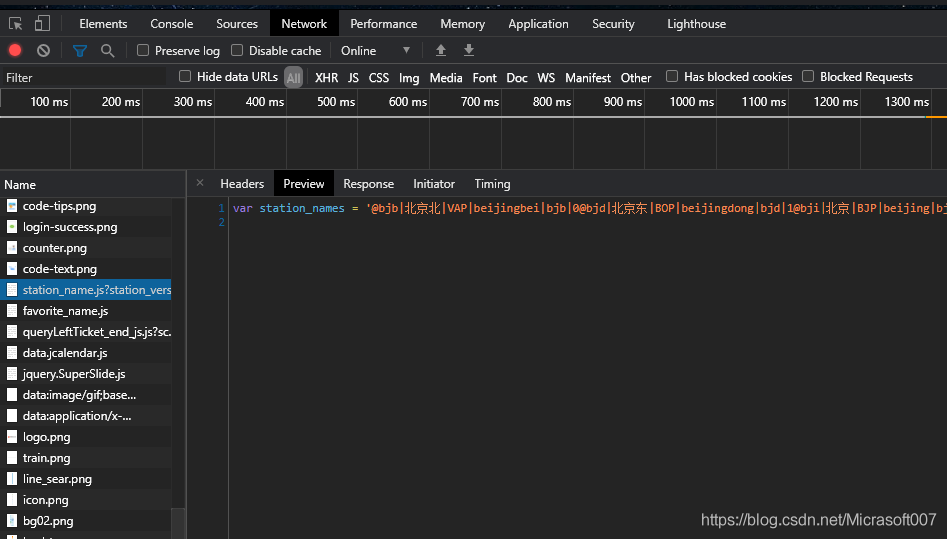Enable the Disable cache checkbox
This screenshot has height=539, width=947.
[x=237, y=50]
